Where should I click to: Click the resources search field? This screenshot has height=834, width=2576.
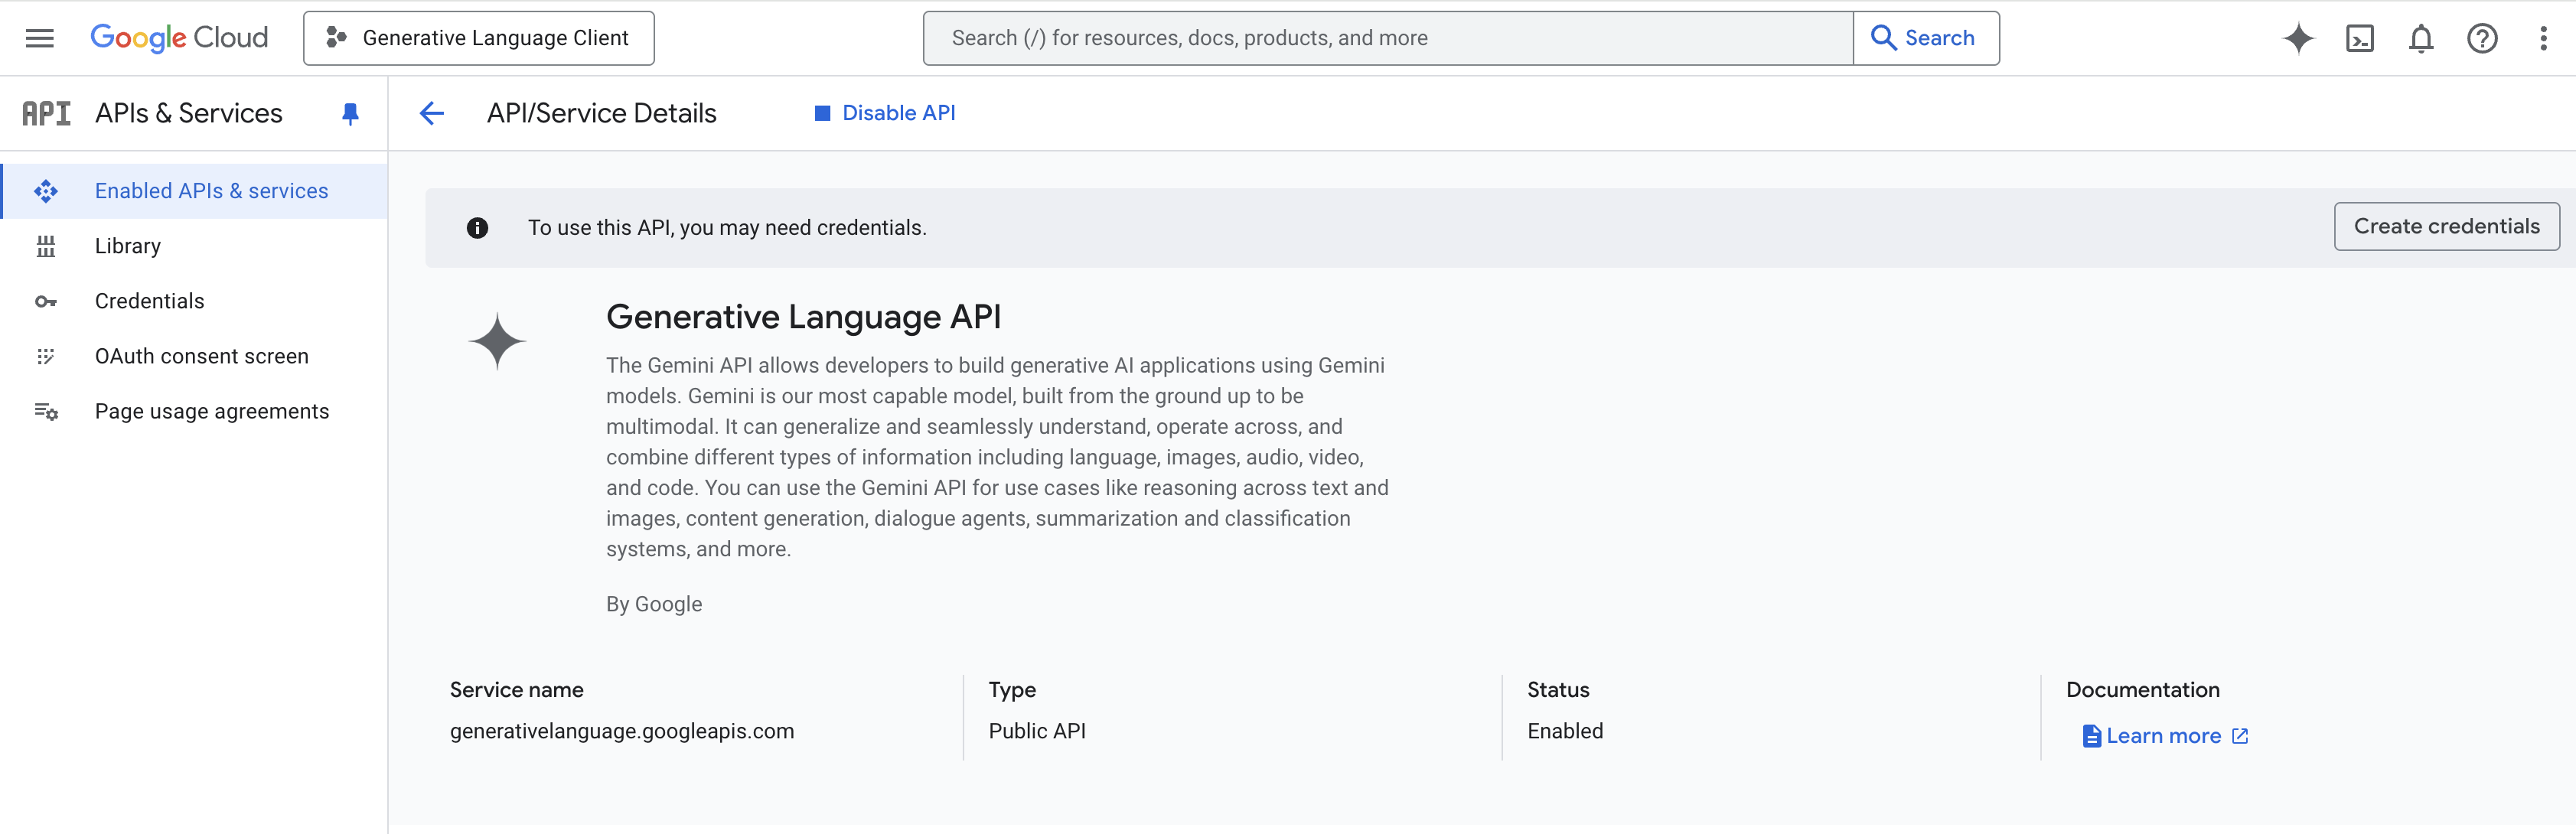1389,37
